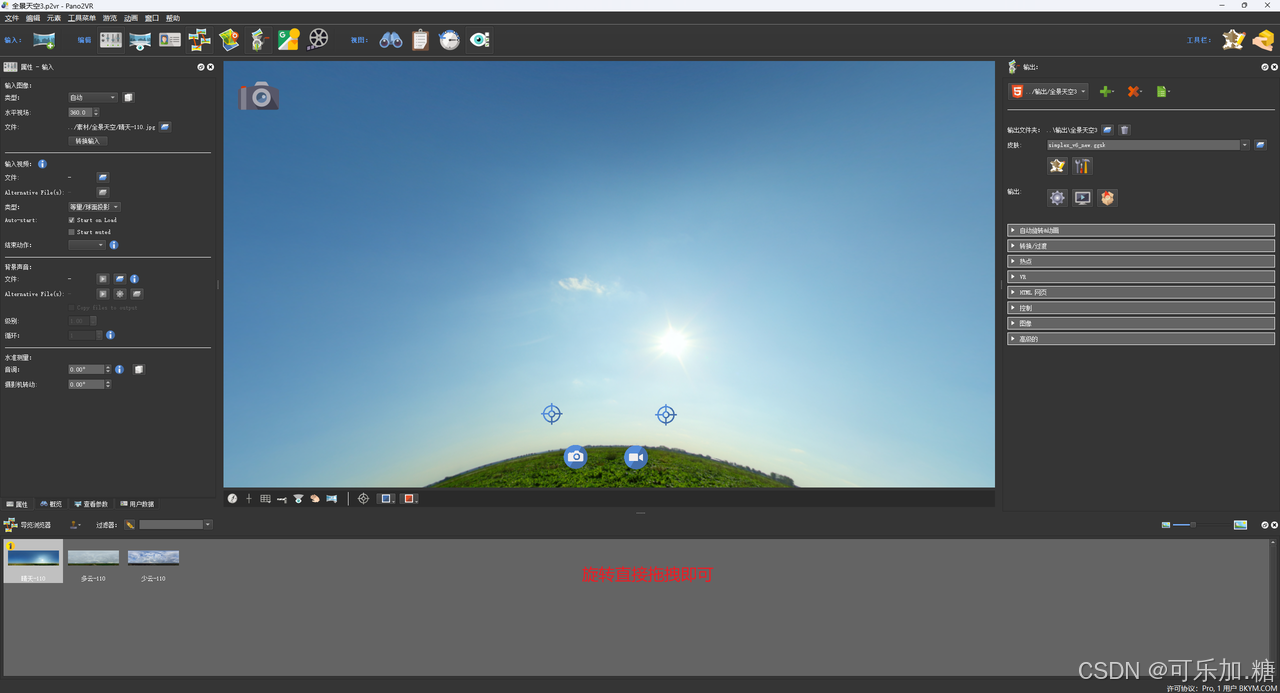The image size is (1280, 693).
Task: Expand HTML 网页 section
Action: click(x=1141, y=292)
